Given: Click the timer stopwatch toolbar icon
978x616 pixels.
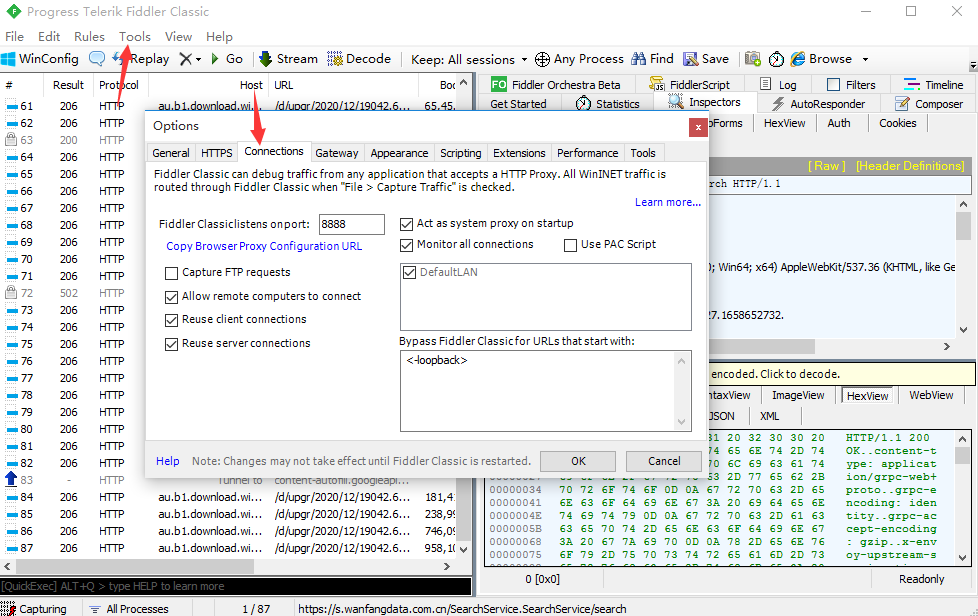Looking at the screenshot, I should pyautogui.click(x=776, y=59).
